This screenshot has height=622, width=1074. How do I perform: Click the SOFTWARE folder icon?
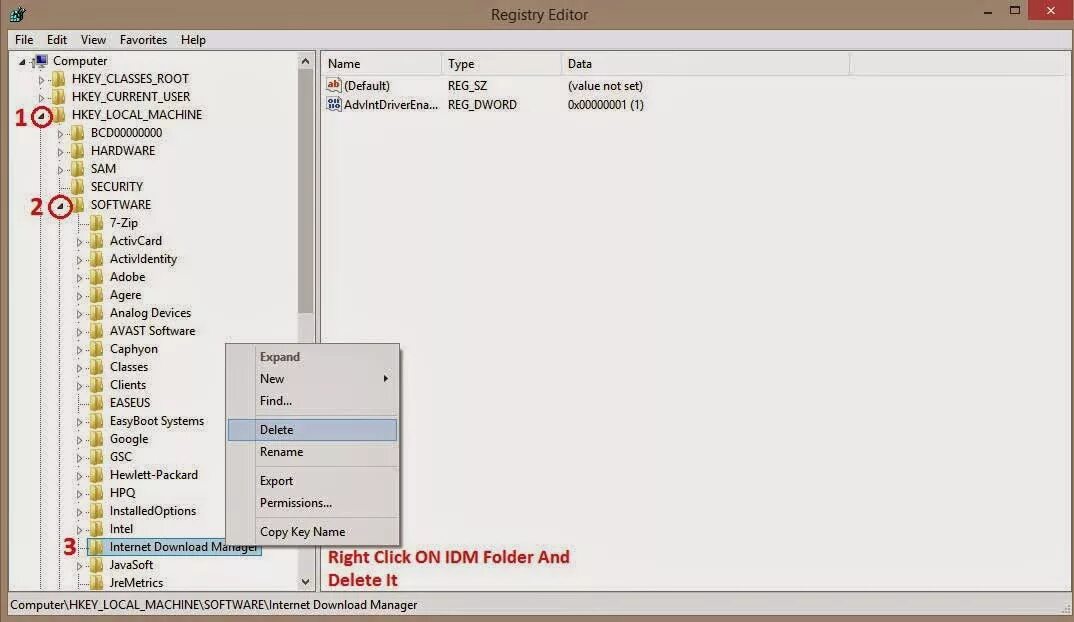[x=78, y=204]
